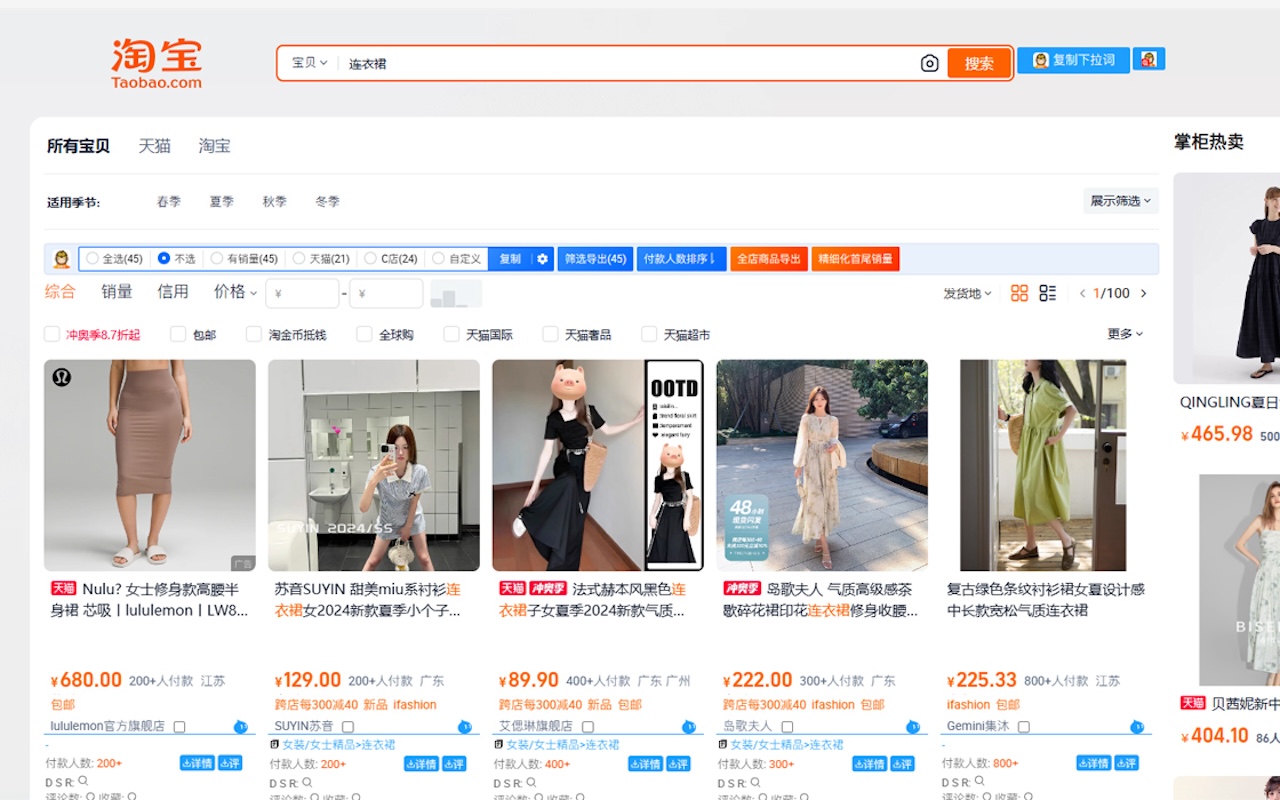The image size is (1280, 800).
Task: Click the next page arrow after 1/100
Action: coord(1143,293)
